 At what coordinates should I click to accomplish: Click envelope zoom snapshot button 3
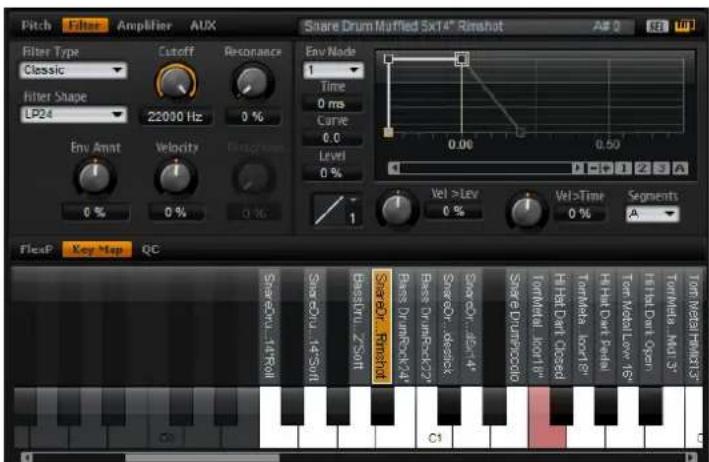click(661, 168)
